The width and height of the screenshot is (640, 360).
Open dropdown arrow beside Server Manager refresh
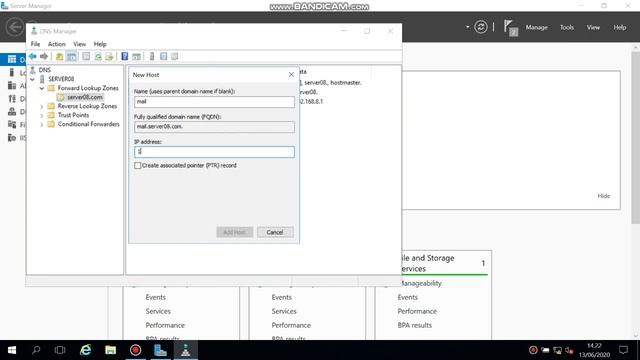[468, 27]
